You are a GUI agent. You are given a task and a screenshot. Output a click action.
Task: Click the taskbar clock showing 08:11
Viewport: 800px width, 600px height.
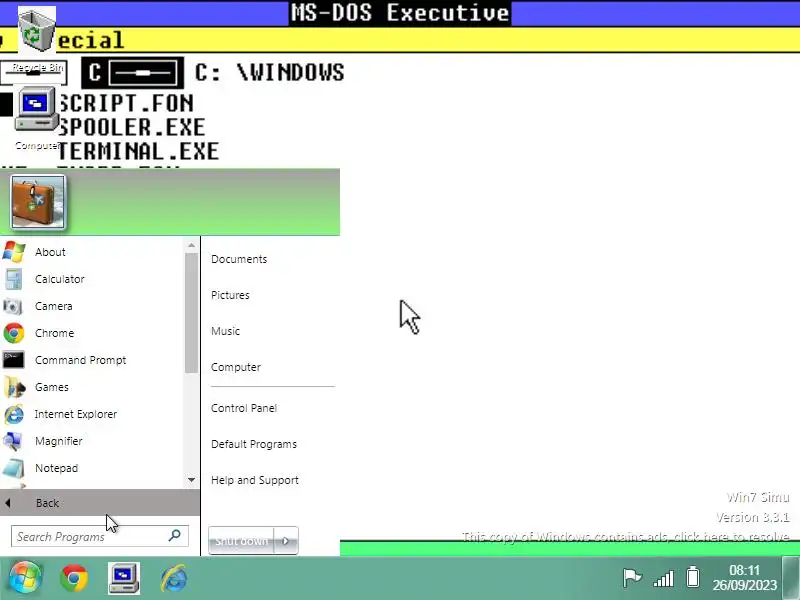tap(744, 578)
